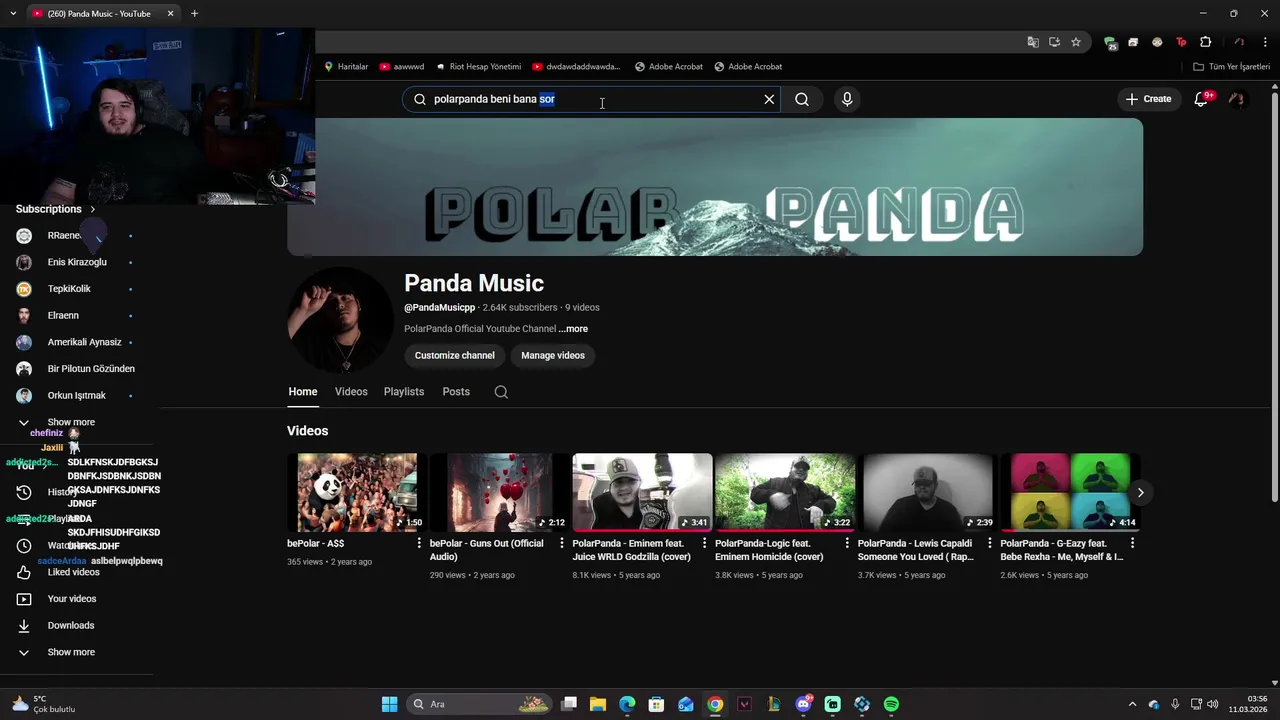Search within the Panda Music channel
The image size is (1280, 720).
(x=501, y=392)
